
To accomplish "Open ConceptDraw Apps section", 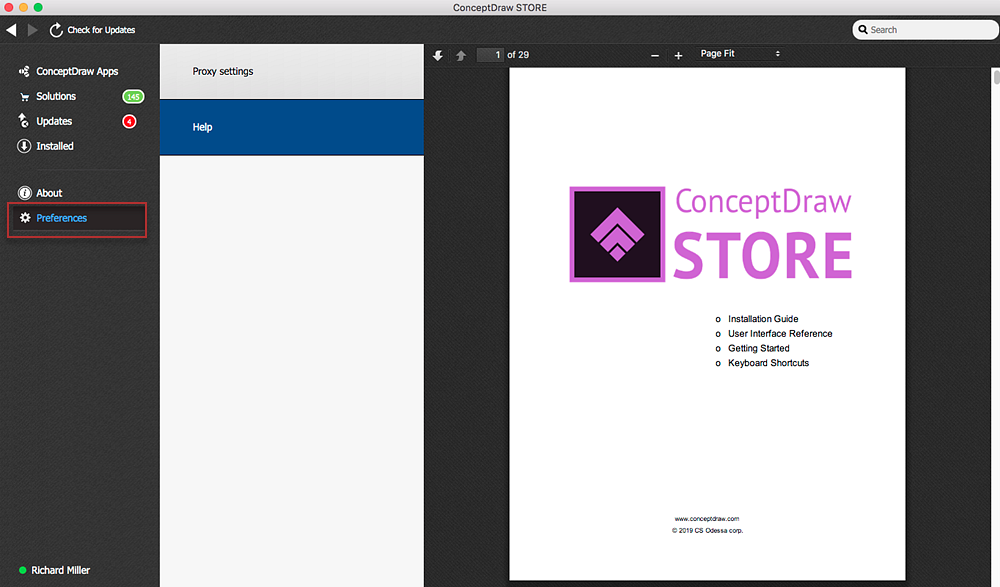I will (x=77, y=71).
